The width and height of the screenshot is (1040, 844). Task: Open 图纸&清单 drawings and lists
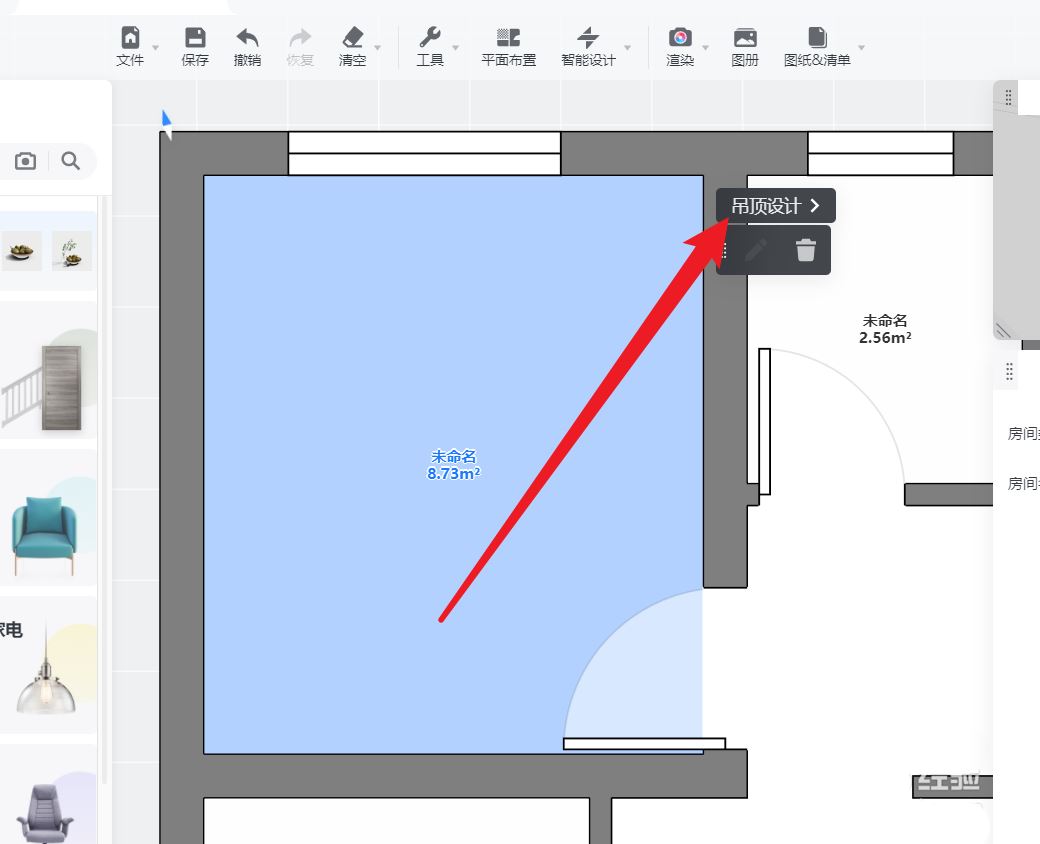click(817, 46)
